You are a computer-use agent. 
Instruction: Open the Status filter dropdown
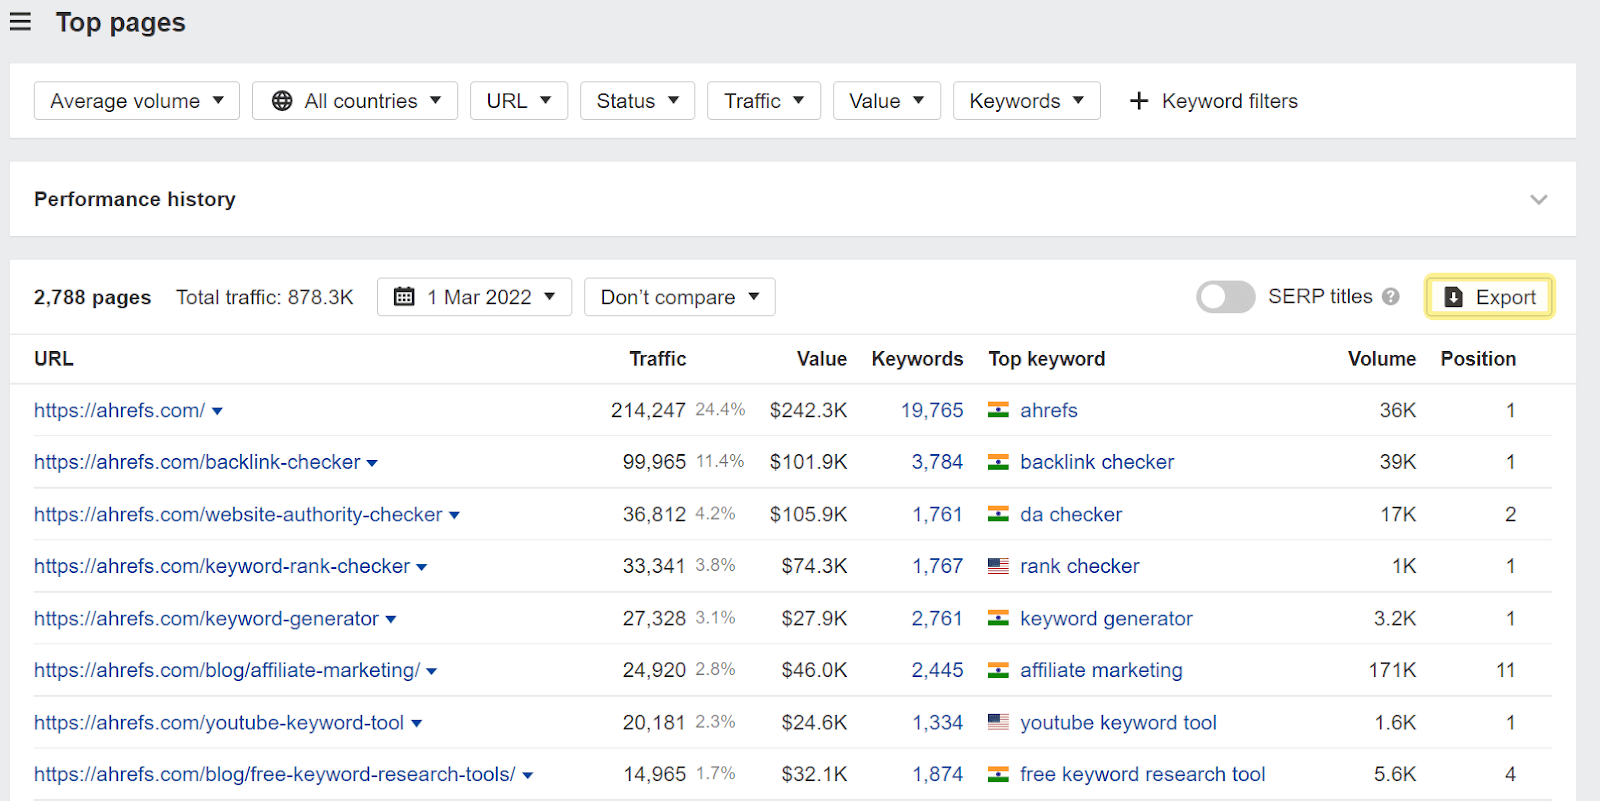(637, 101)
